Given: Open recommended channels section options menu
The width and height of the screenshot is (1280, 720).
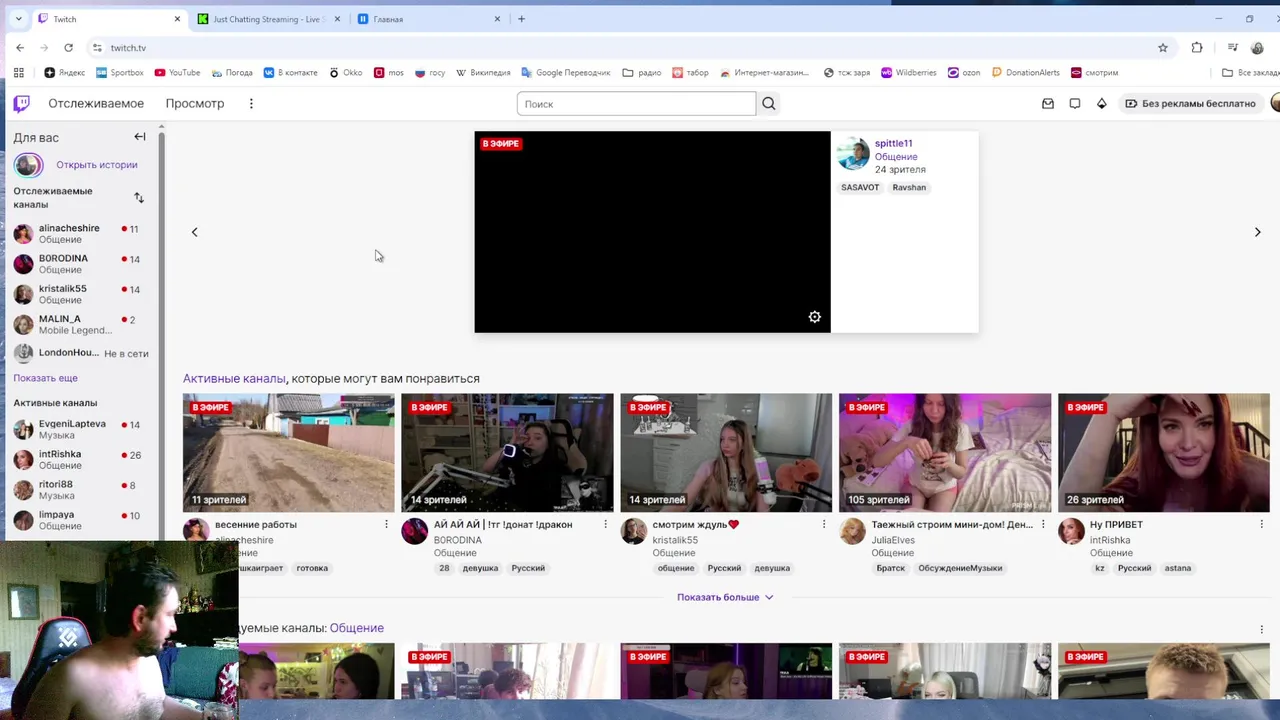Looking at the screenshot, I should tap(1262, 629).
